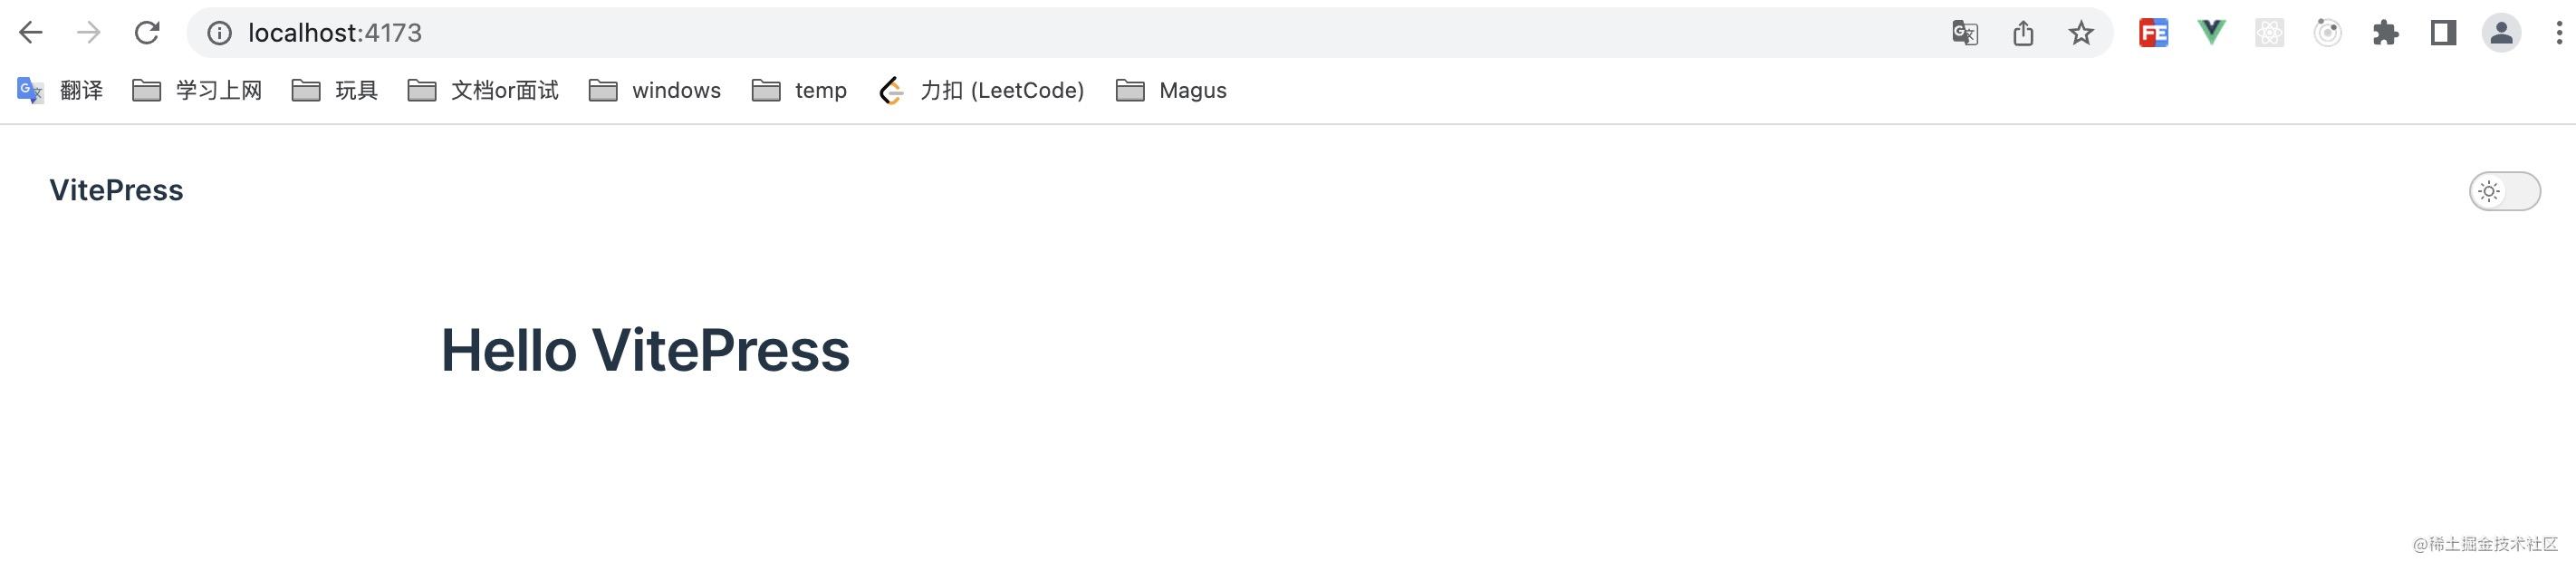Reload the current page
Viewport: 2576px width, 571px height.
tap(147, 33)
